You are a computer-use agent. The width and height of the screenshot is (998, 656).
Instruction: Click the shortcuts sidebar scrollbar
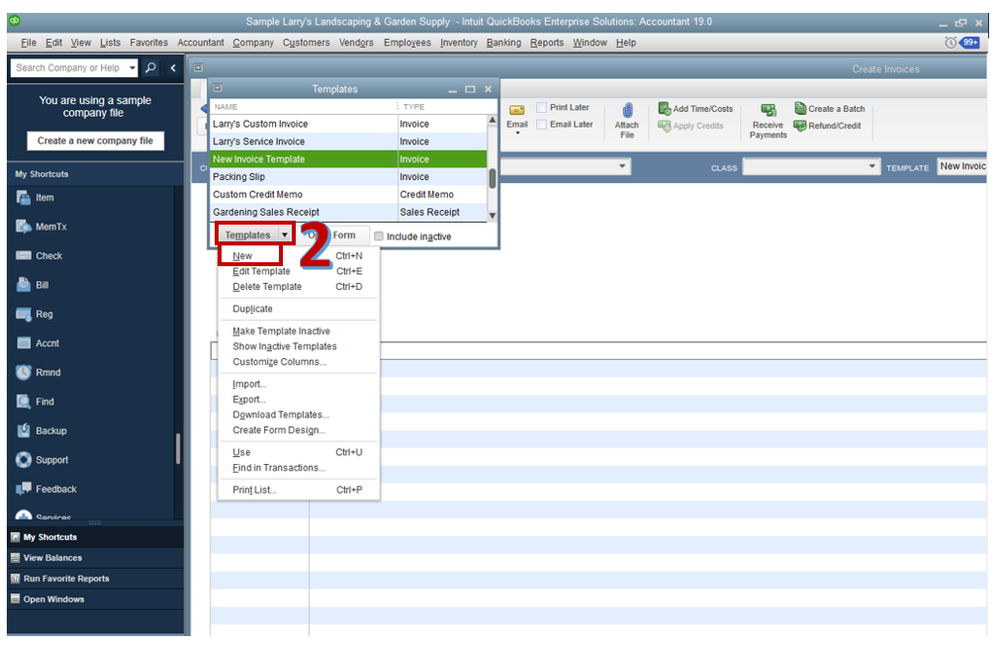(x=178, y=449)
